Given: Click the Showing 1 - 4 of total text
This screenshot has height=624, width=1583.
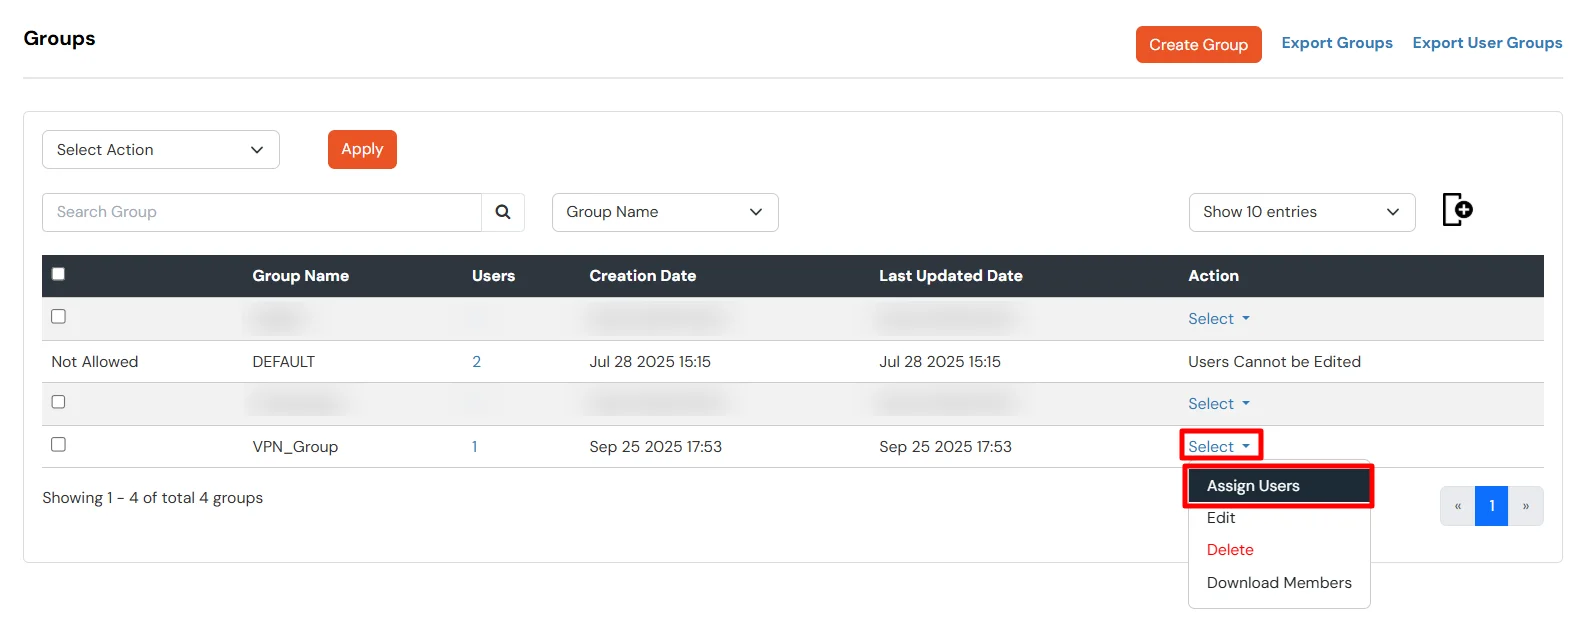Looking at the screenshot, I should pyautogui.click(x=152, y=498).
